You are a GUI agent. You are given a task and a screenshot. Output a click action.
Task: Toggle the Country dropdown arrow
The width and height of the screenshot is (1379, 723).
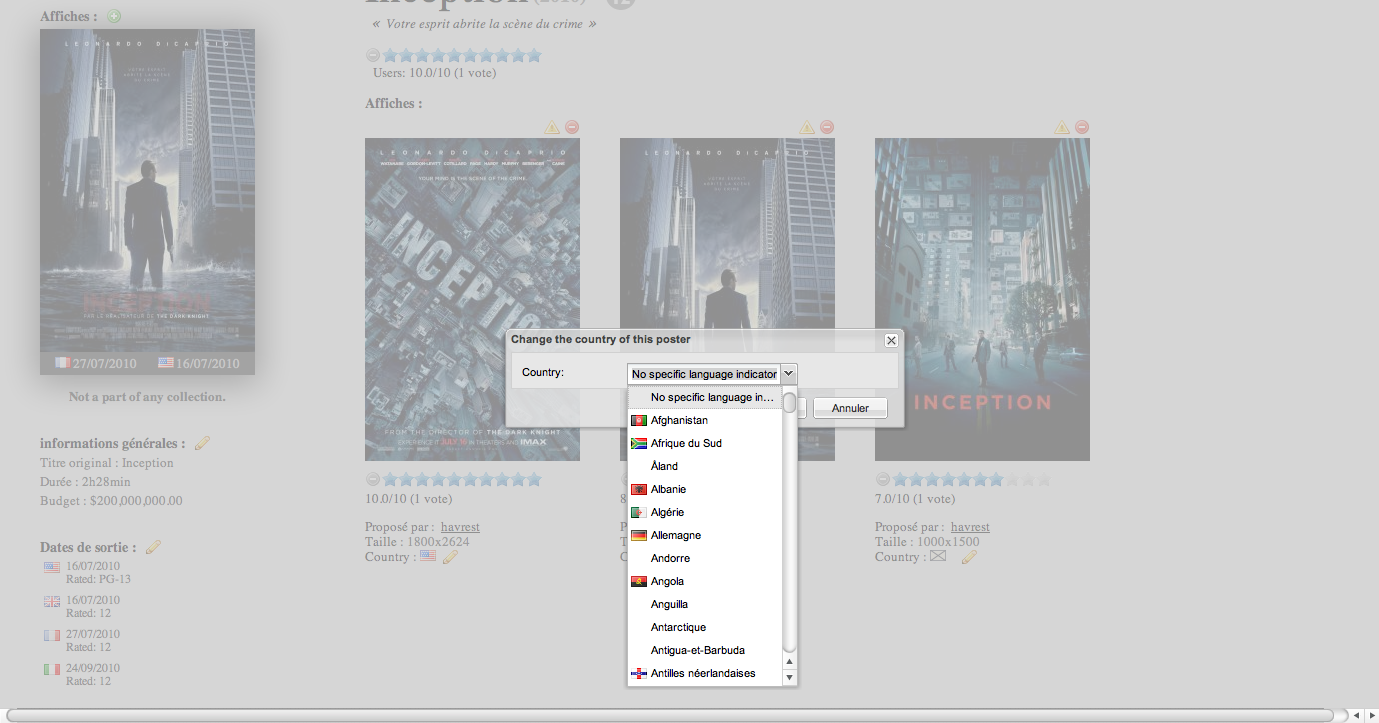click(x=789, y=374)
